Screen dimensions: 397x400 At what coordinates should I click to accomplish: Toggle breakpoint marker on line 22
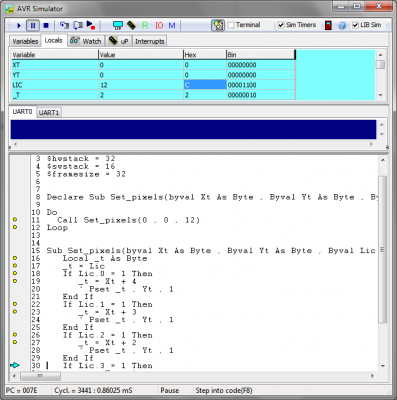click(15, 304)
